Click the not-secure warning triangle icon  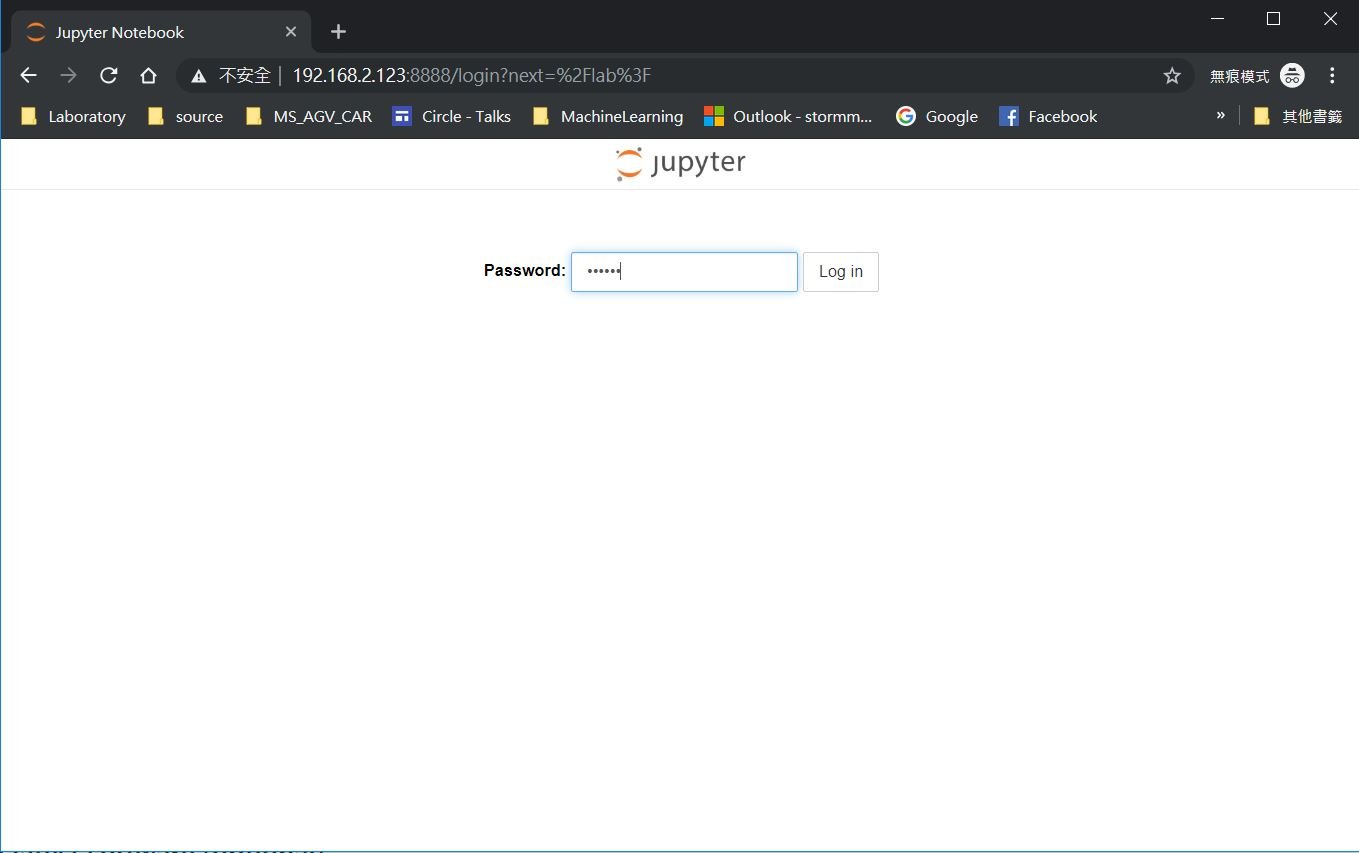[x=199, y=76]
